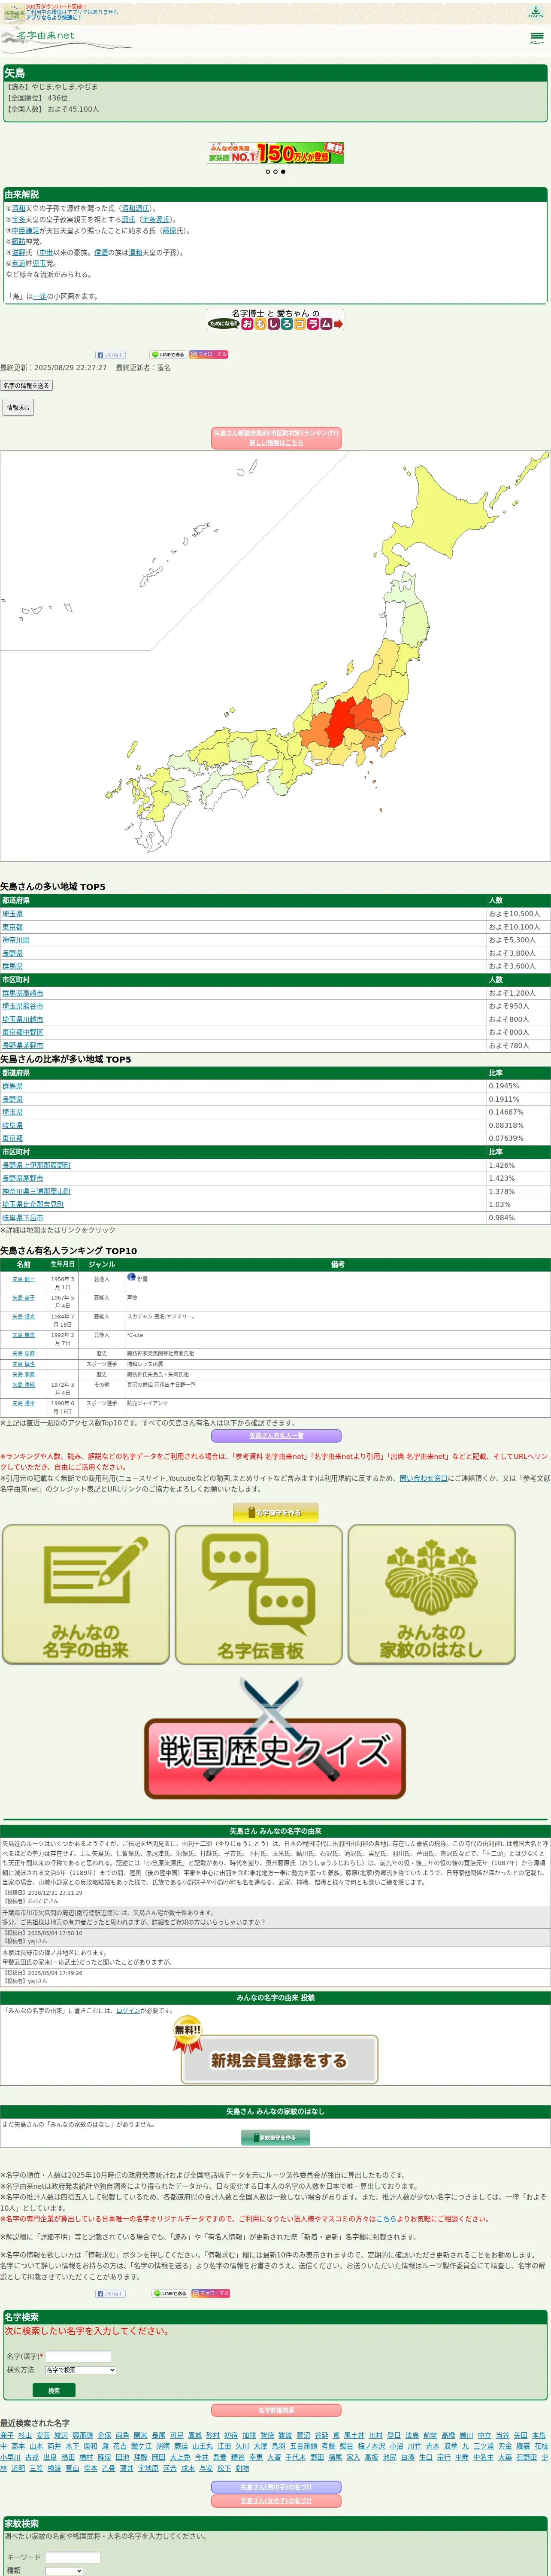Open 埼玉県 in the およそ10,500人 row

pyautogui.click(x=12, y=914)
